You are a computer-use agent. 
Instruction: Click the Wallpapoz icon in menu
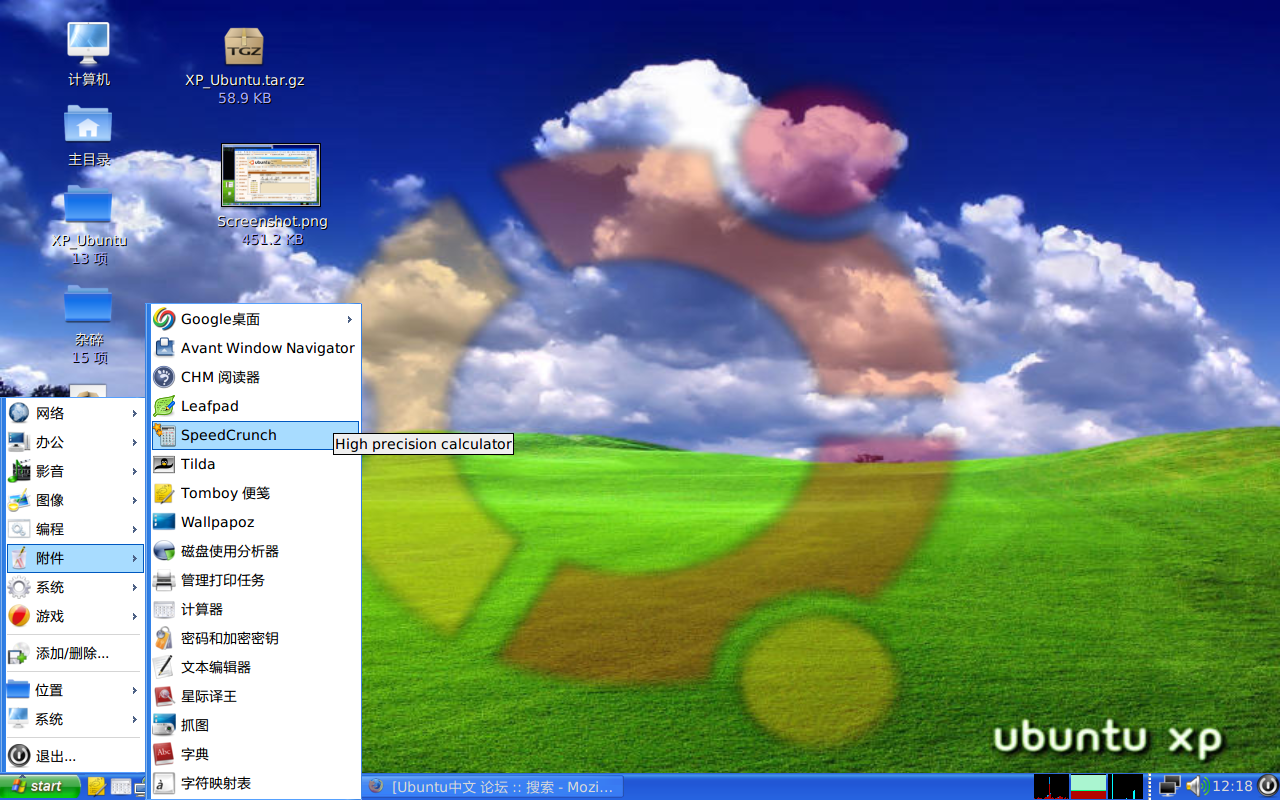pyautogui.click(x=164, y=522)
